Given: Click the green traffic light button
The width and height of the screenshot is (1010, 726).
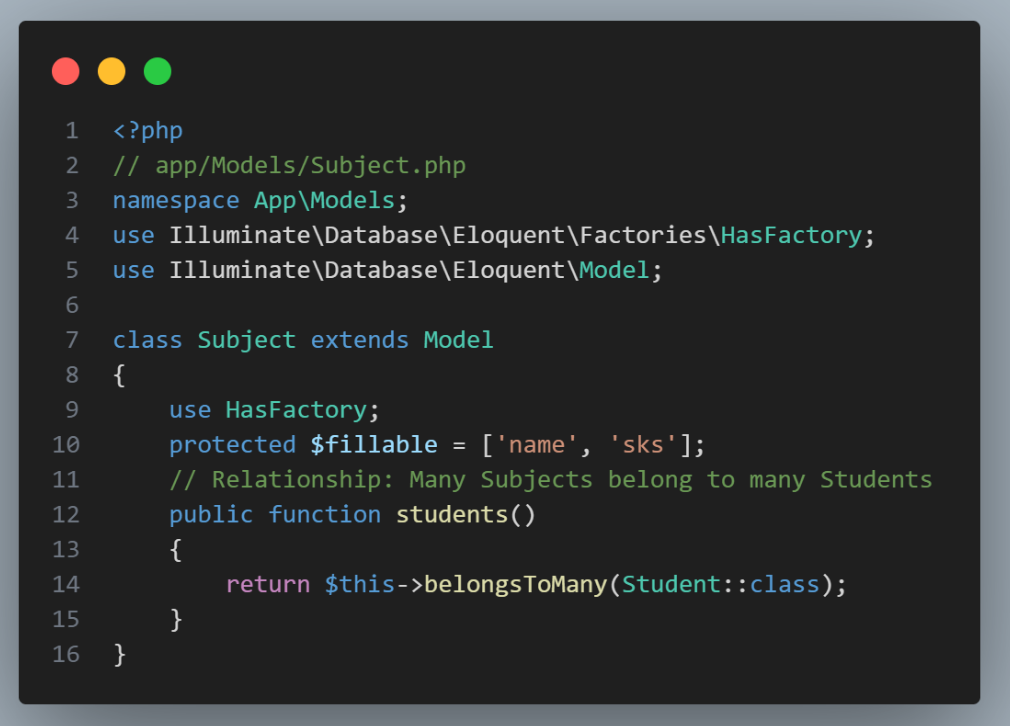Looking at the screenshot, I should (157, 71).
